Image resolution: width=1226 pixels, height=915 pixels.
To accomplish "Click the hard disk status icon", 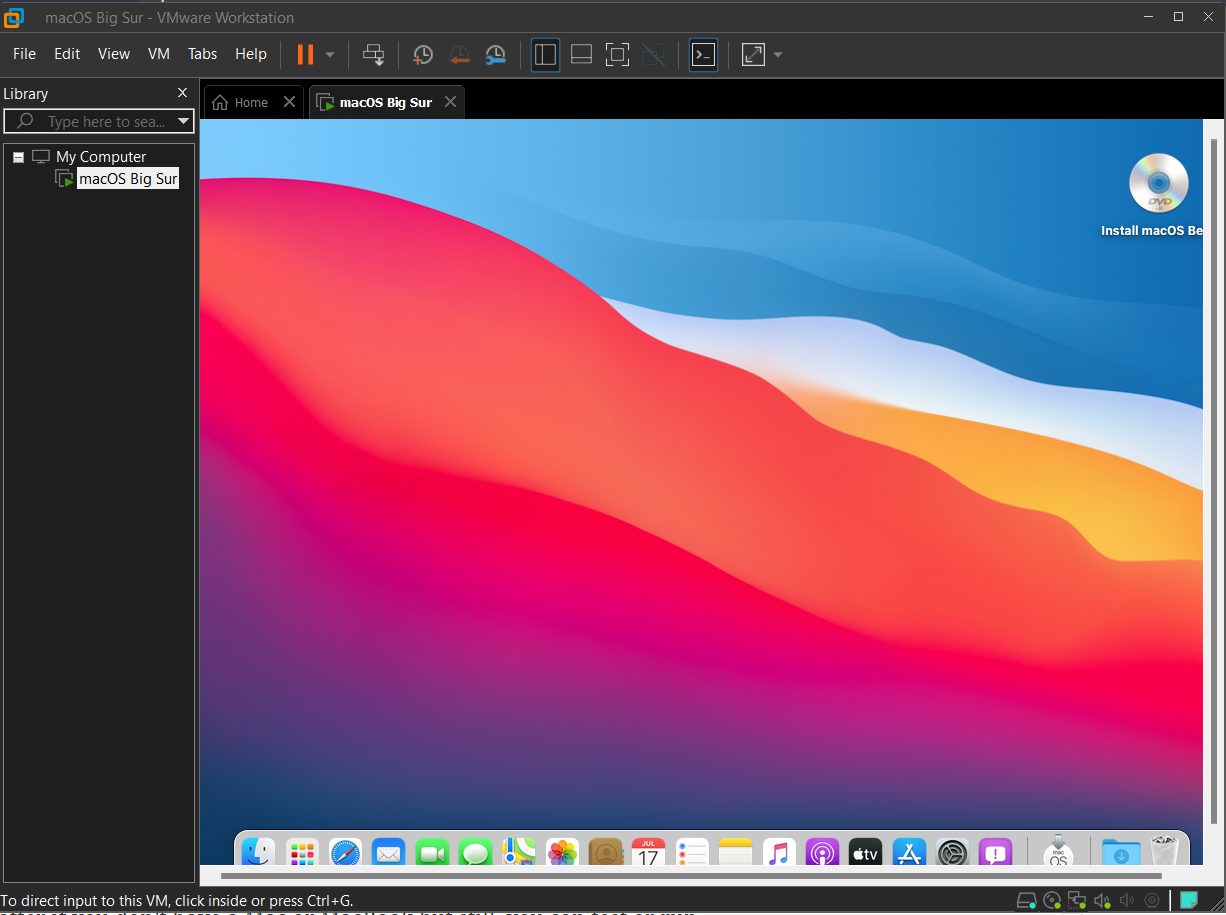I will (1026, 900).
